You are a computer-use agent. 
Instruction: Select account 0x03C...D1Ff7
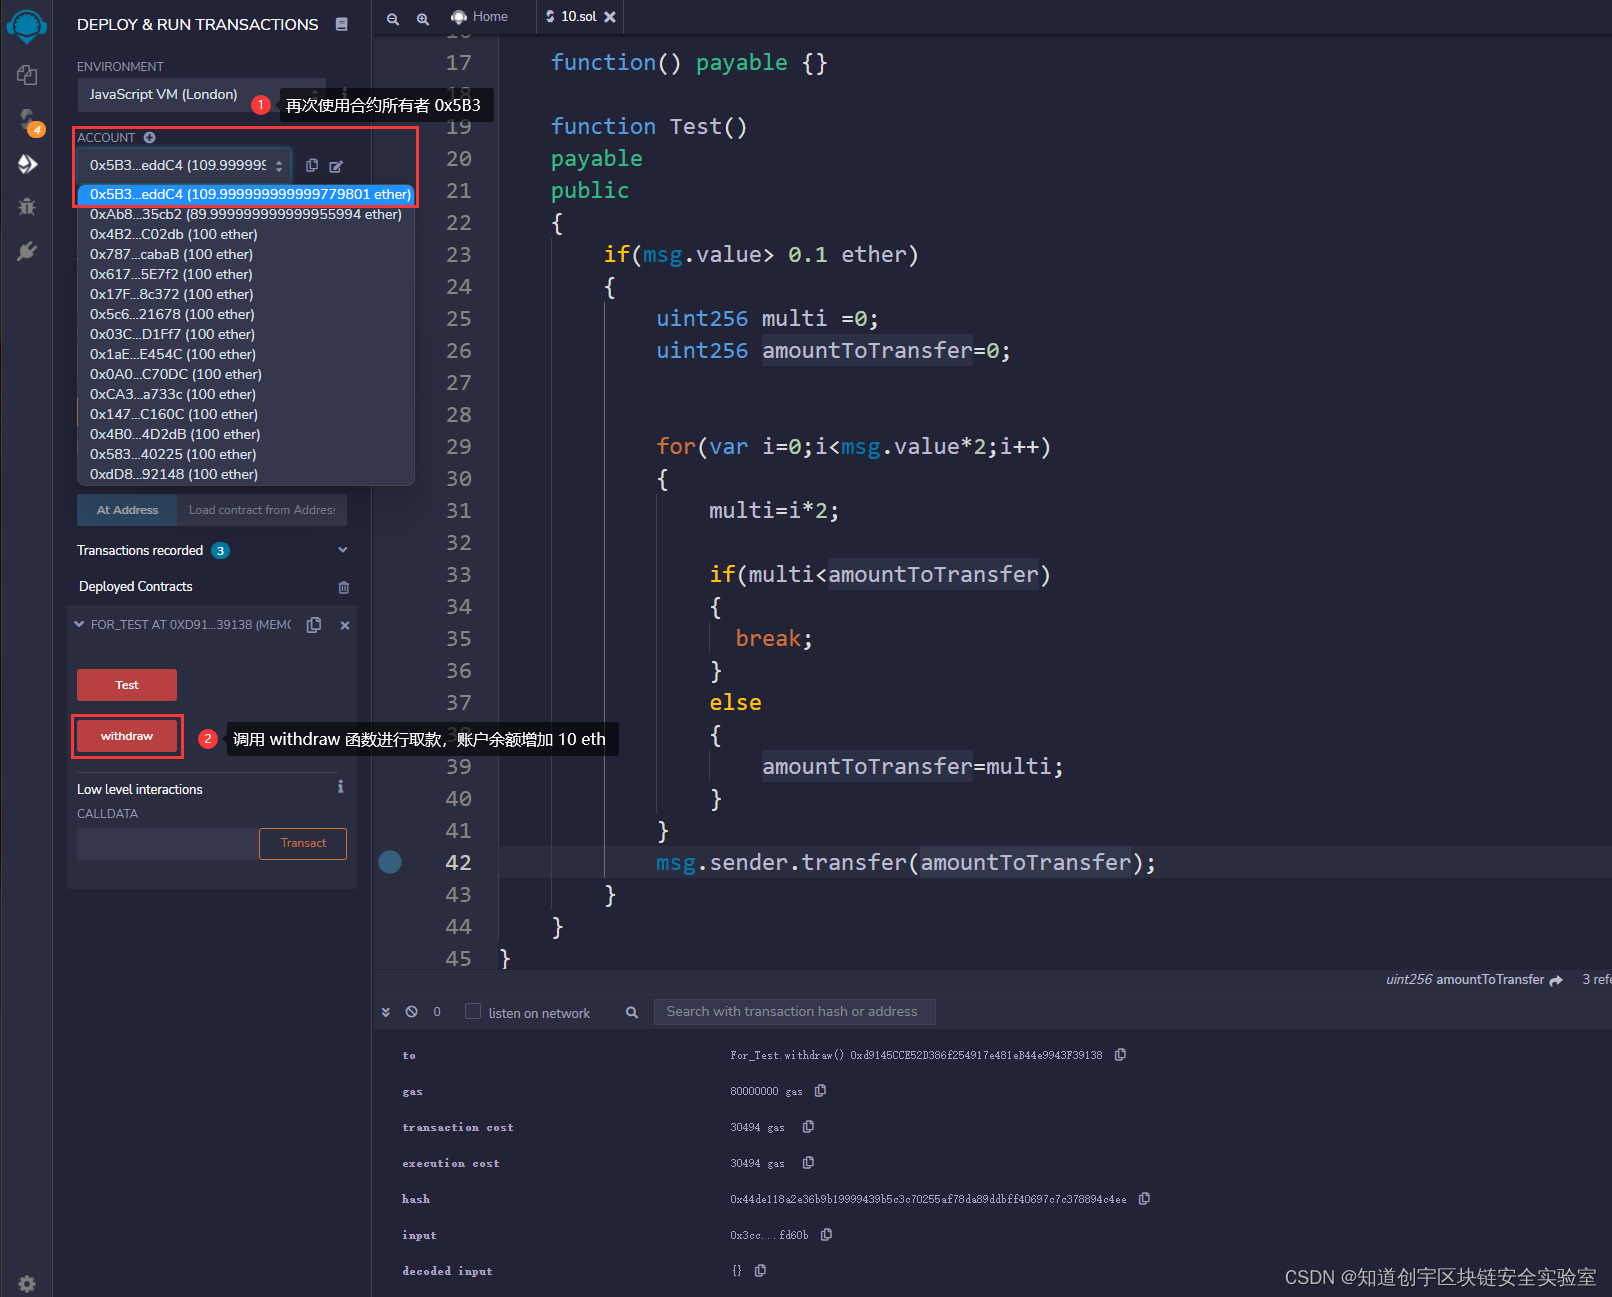(x=247, y=334)
